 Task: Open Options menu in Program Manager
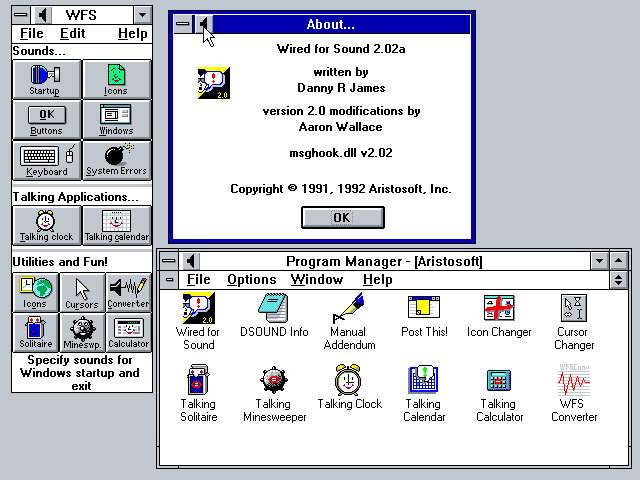(252, 280)
